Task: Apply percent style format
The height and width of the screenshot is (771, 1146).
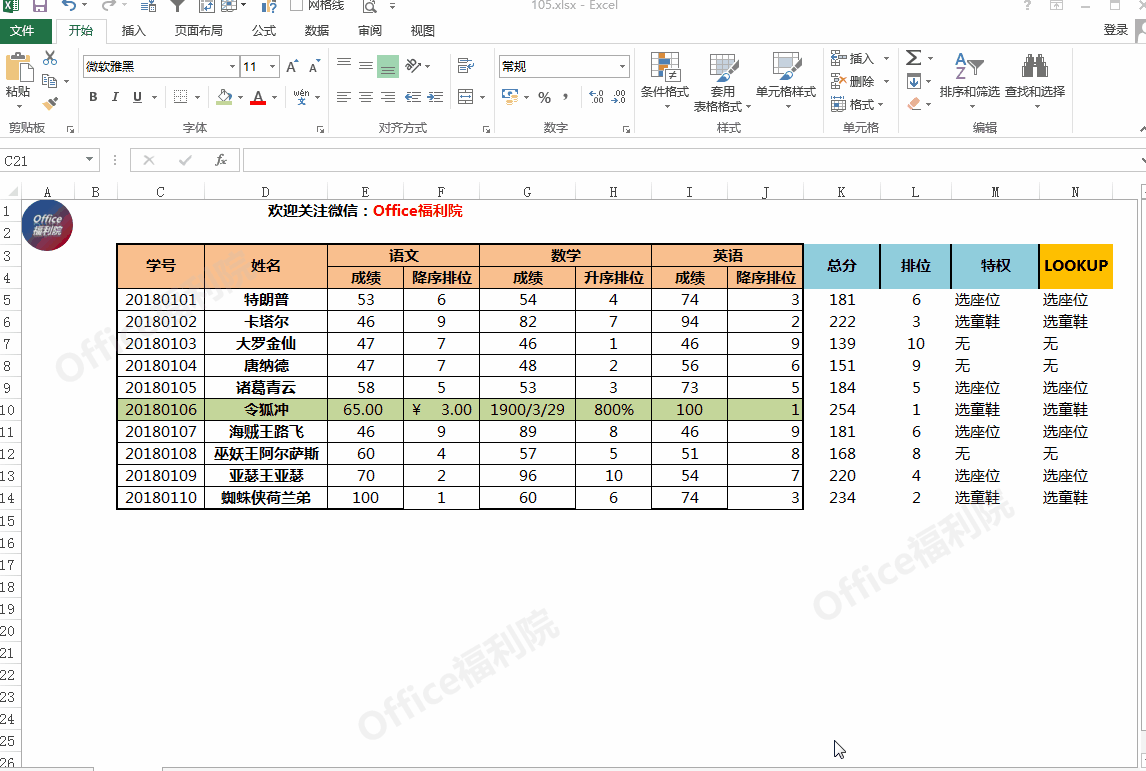Action: pos(544,97)
